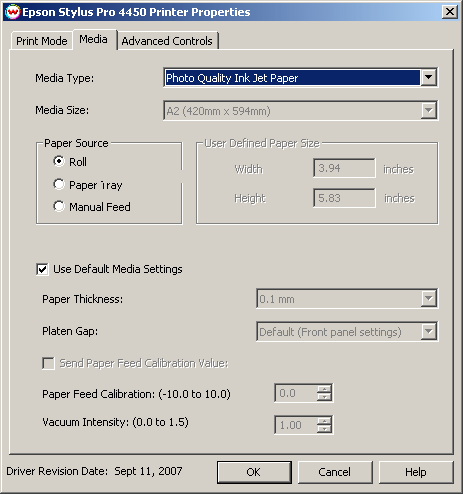Image resolution: width=463 pixels, height=494 pixels.
Task: Click the Wasatch app icon in title bar
Action: click(x=13, y=12)
